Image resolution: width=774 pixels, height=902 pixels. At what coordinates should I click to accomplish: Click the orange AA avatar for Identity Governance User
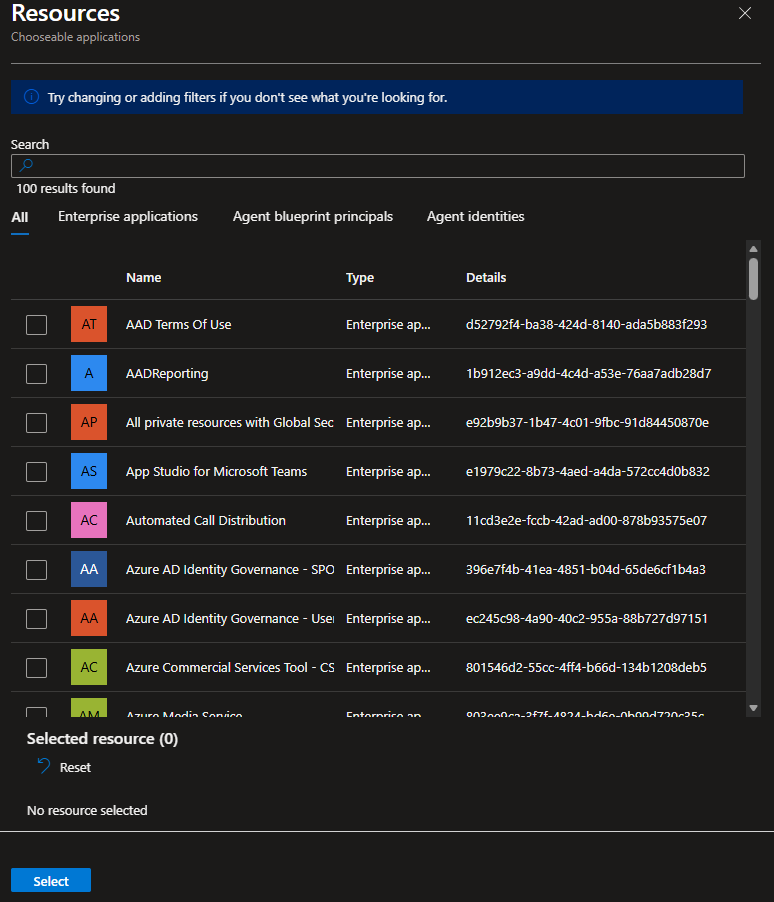point(89,618)
